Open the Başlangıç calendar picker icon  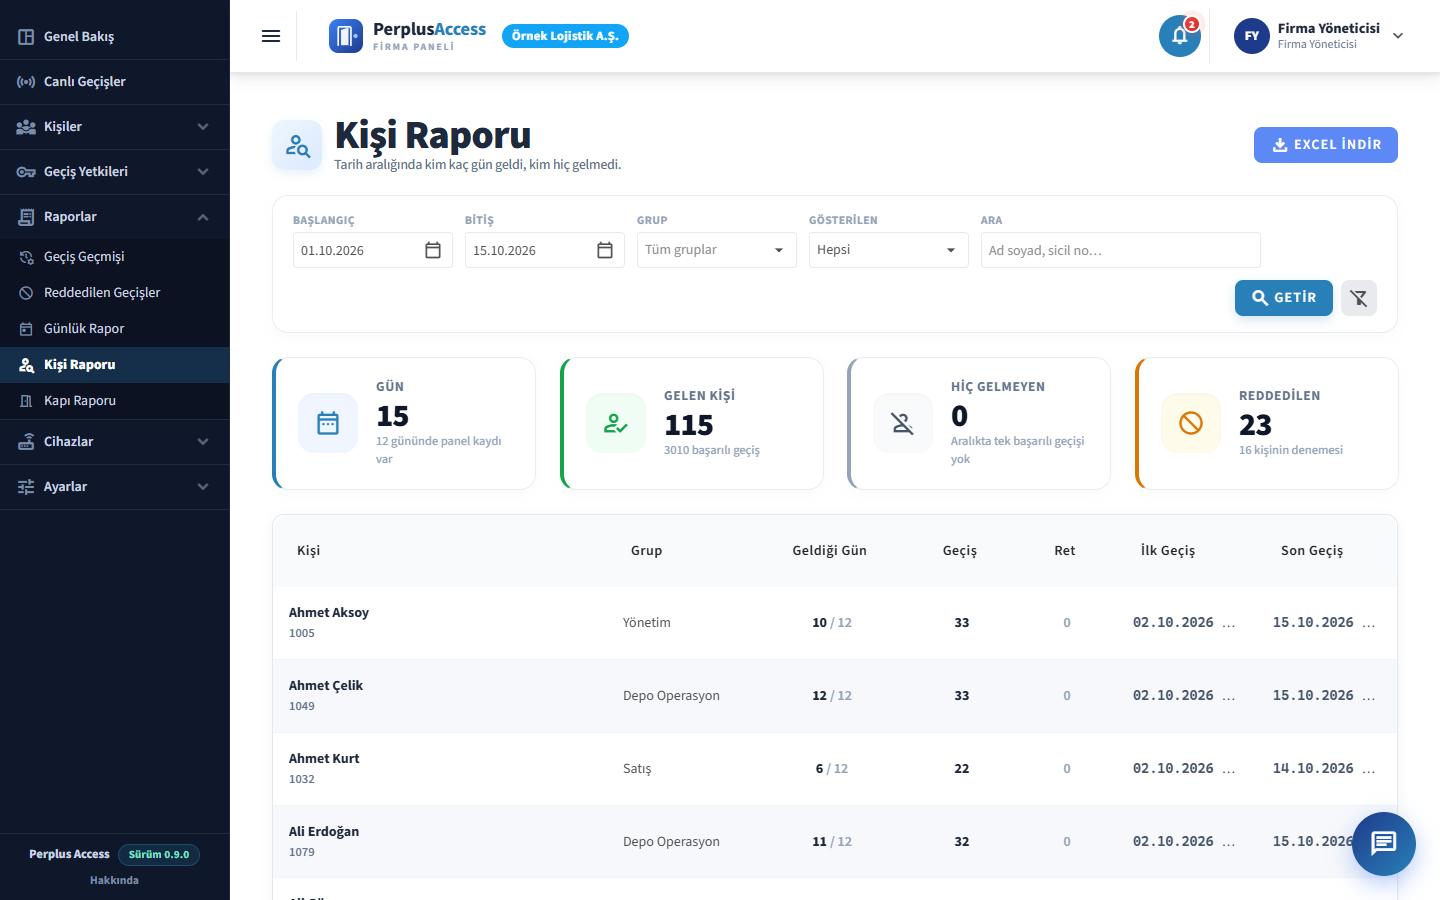click(433, 250)
